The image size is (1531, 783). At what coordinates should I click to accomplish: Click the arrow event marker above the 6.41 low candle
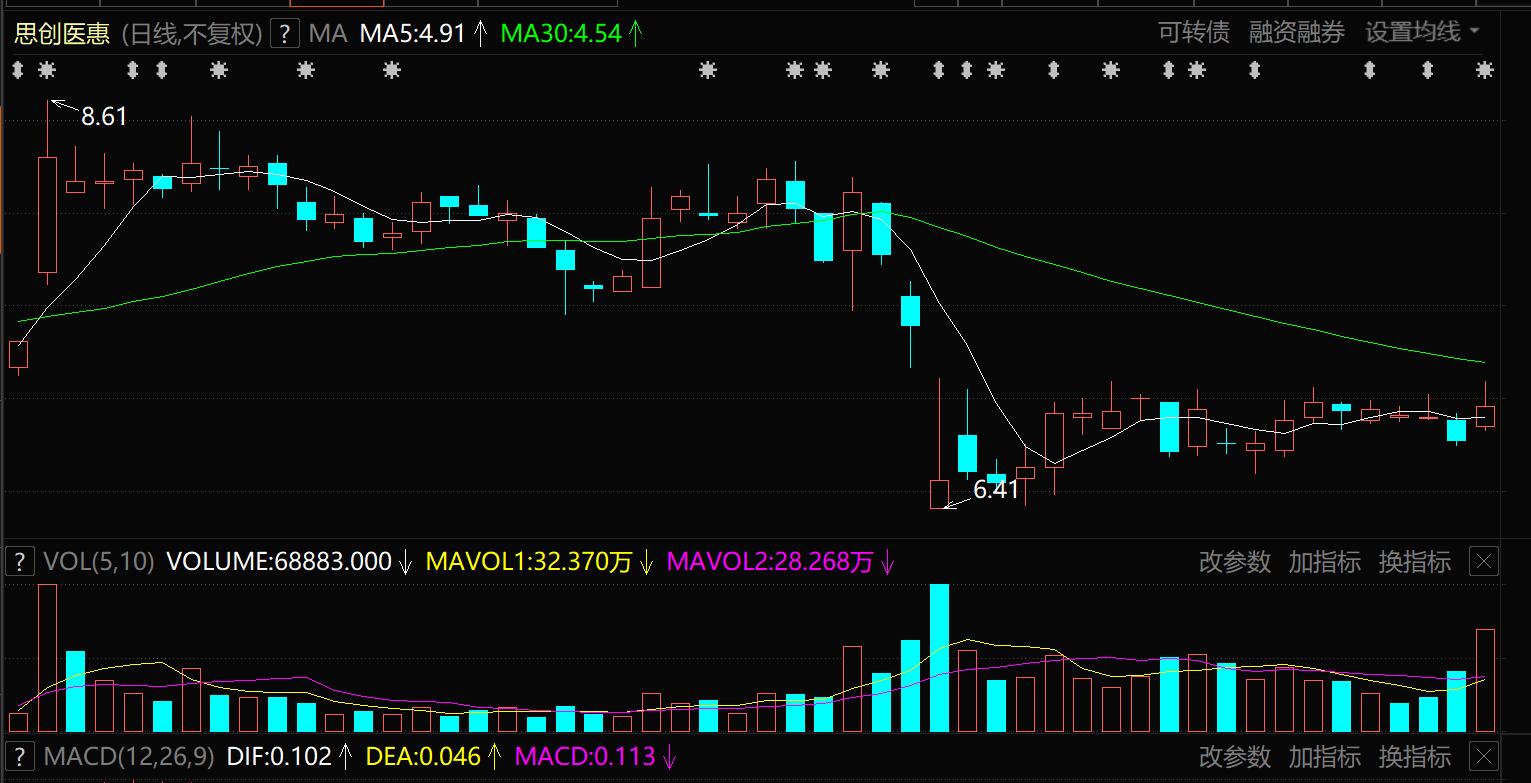938,70
